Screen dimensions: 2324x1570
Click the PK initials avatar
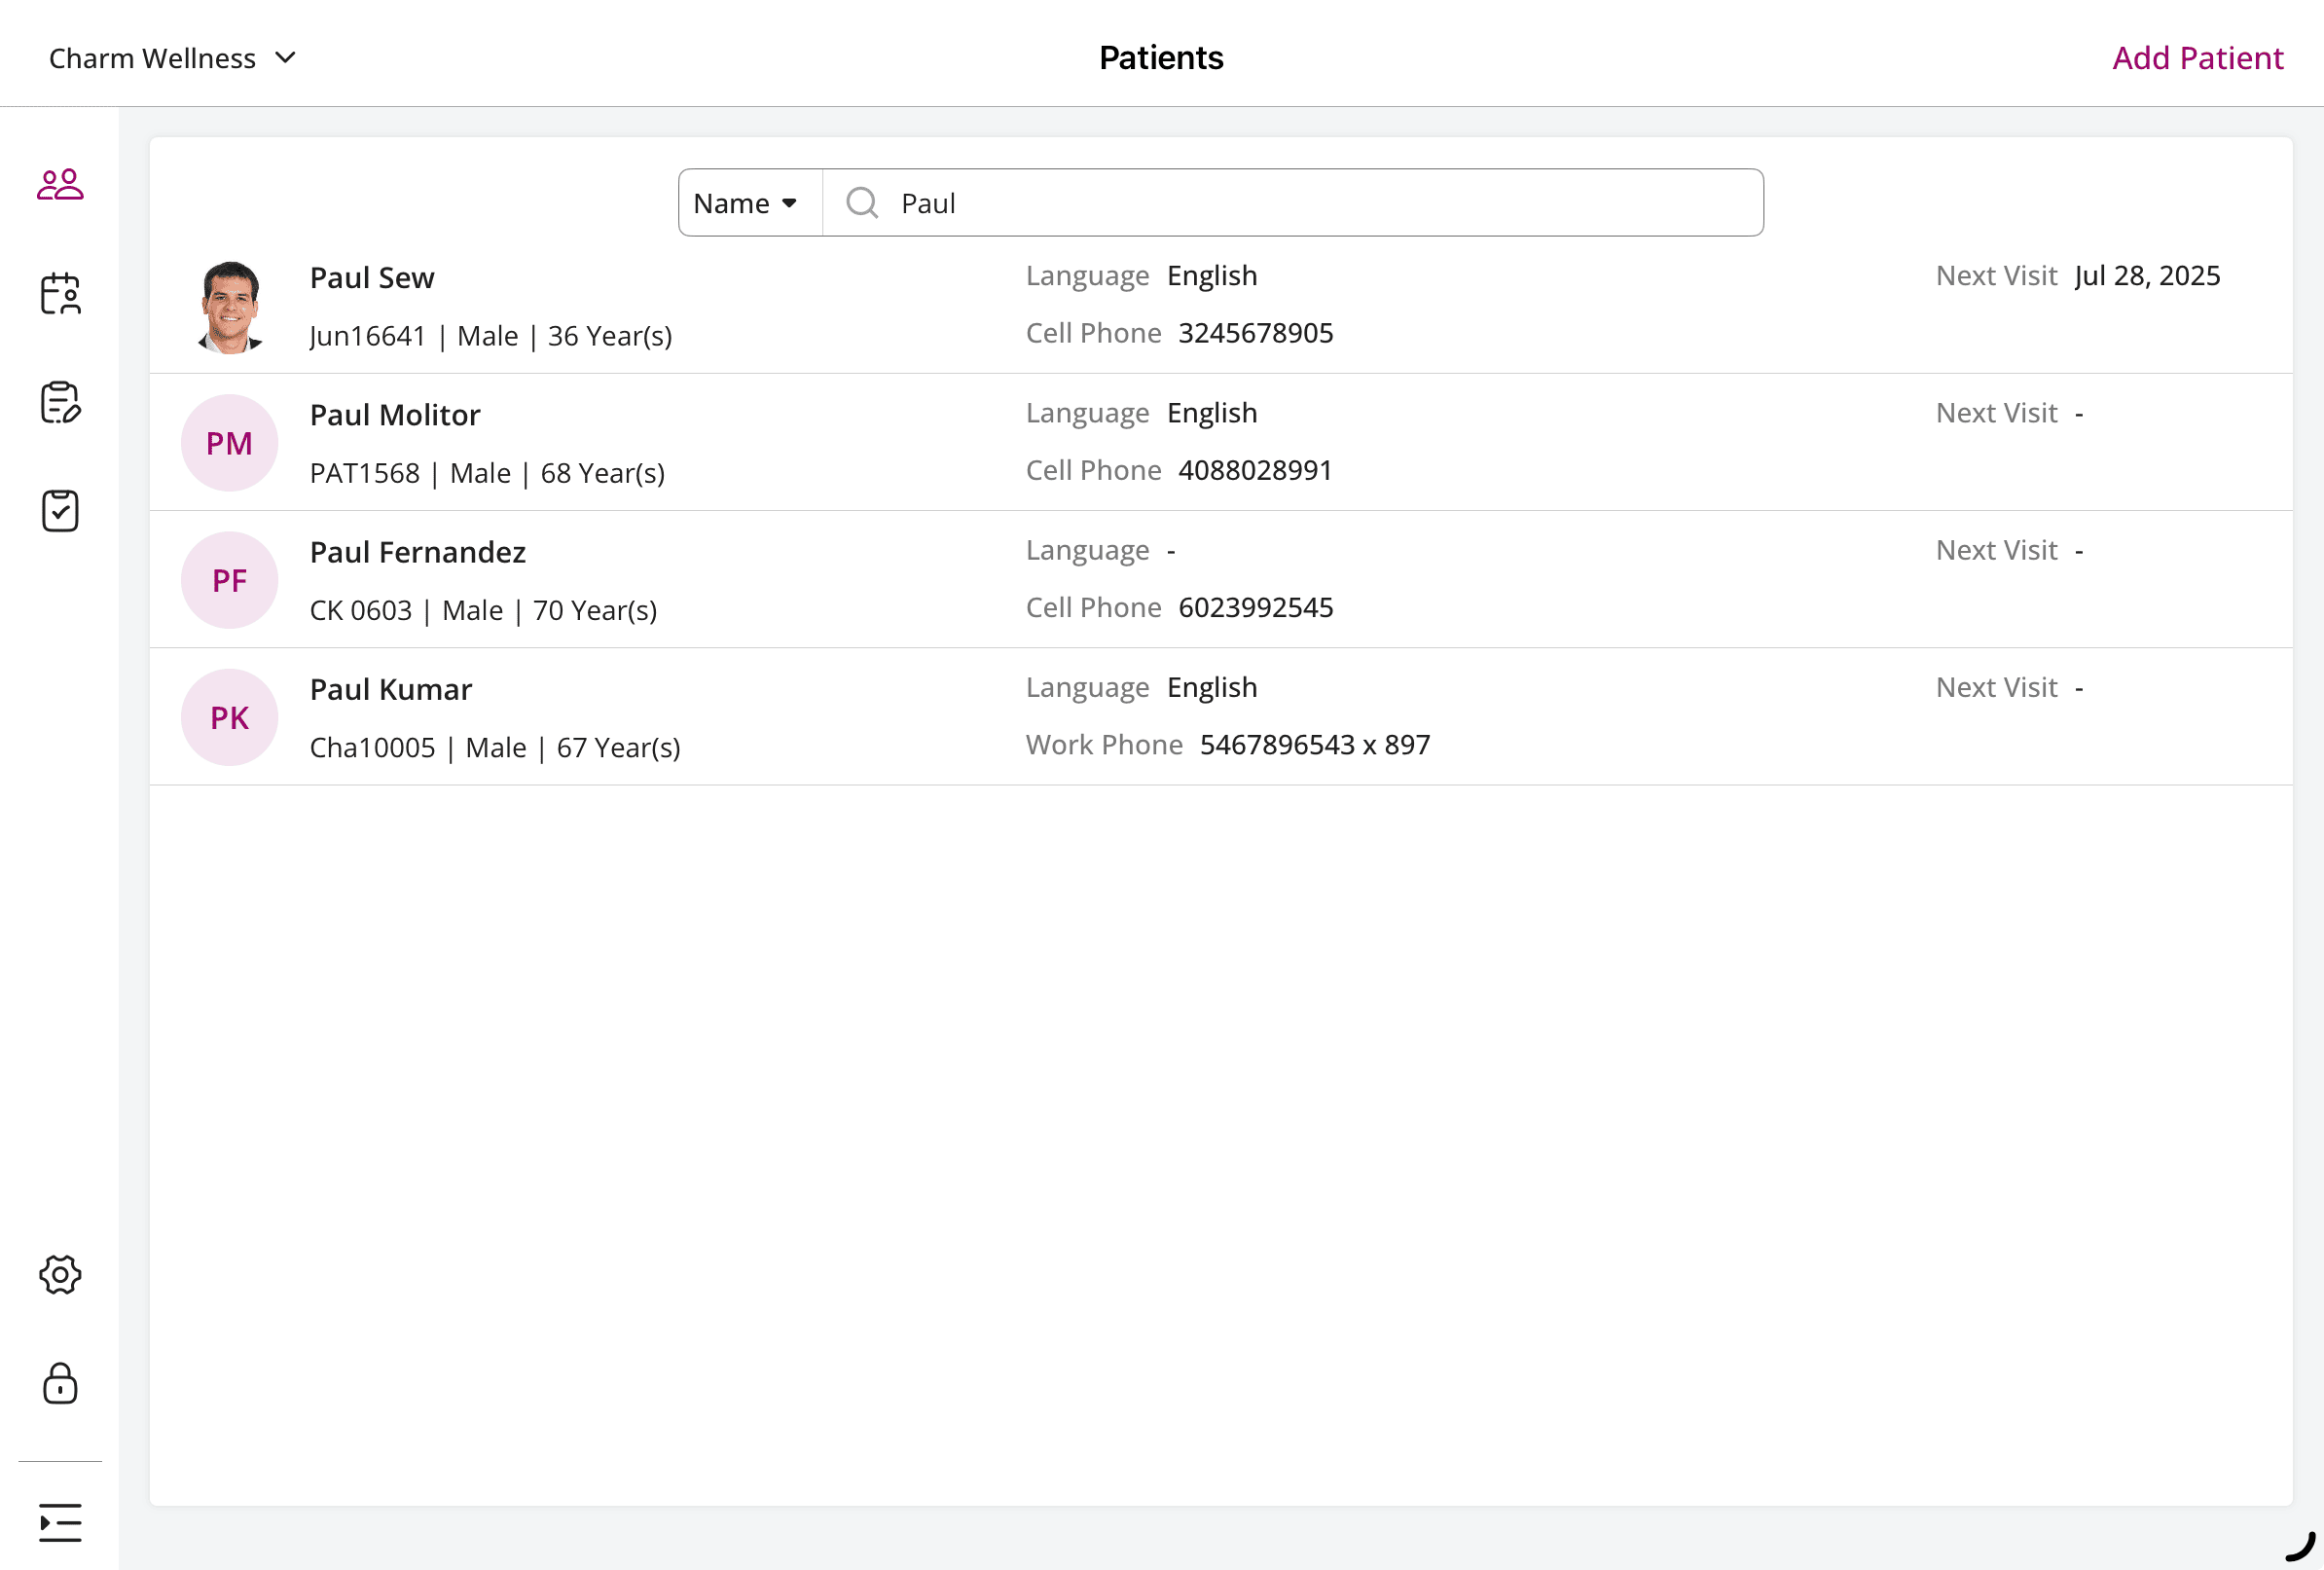click(229, 718)
